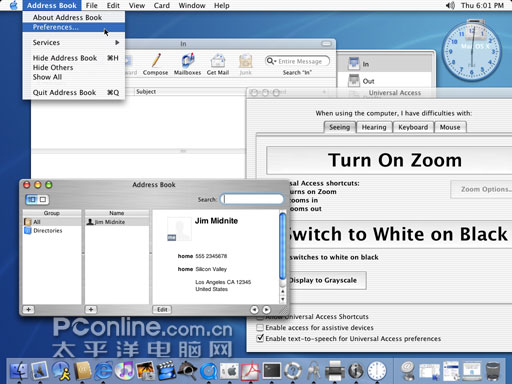Click Edit button below the contact card
Screen dimensions: 512x384
point(162,310)
